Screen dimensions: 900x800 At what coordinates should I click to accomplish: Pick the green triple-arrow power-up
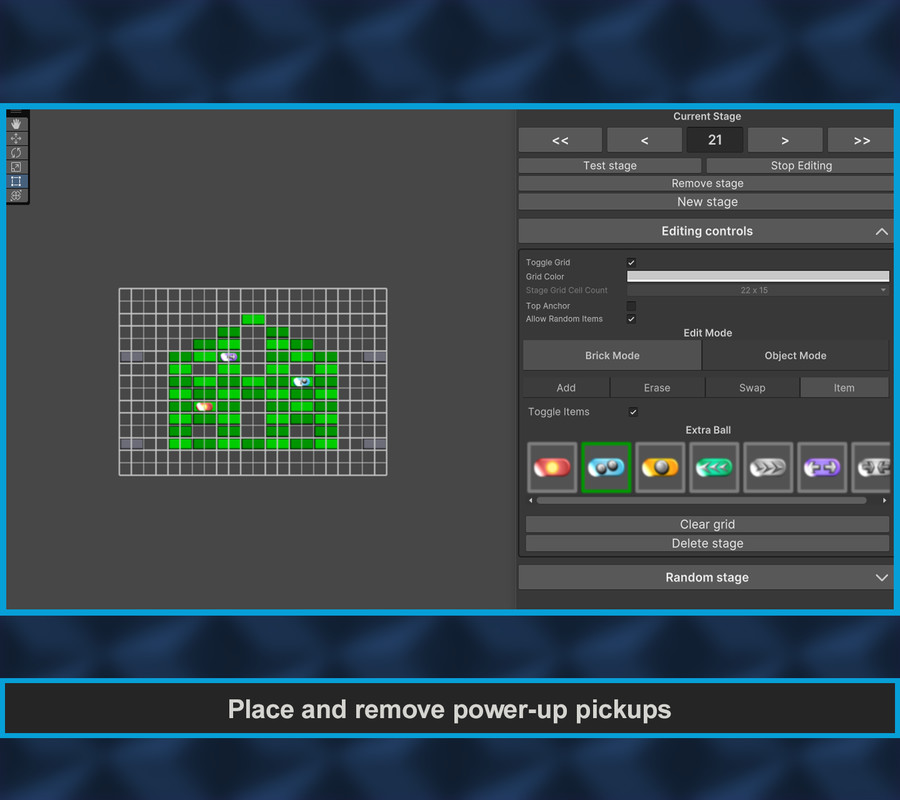click(714, 467)
